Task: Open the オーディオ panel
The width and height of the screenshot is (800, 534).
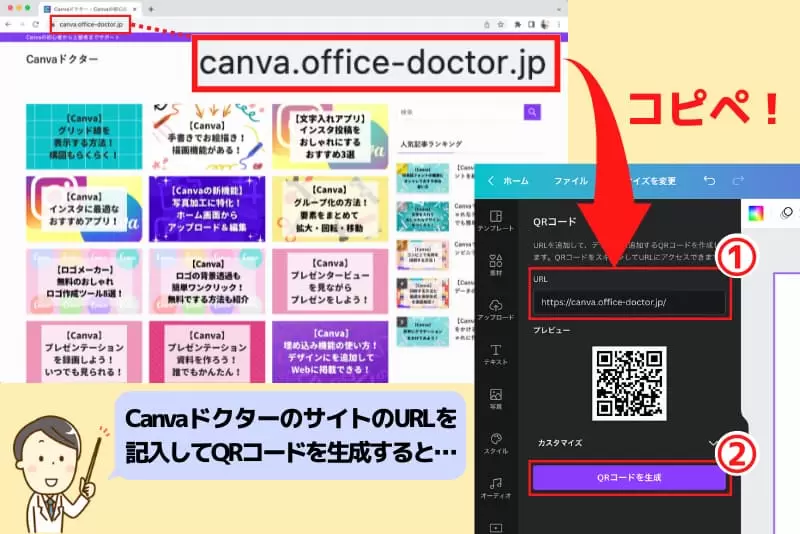Action: click(495, 488)
